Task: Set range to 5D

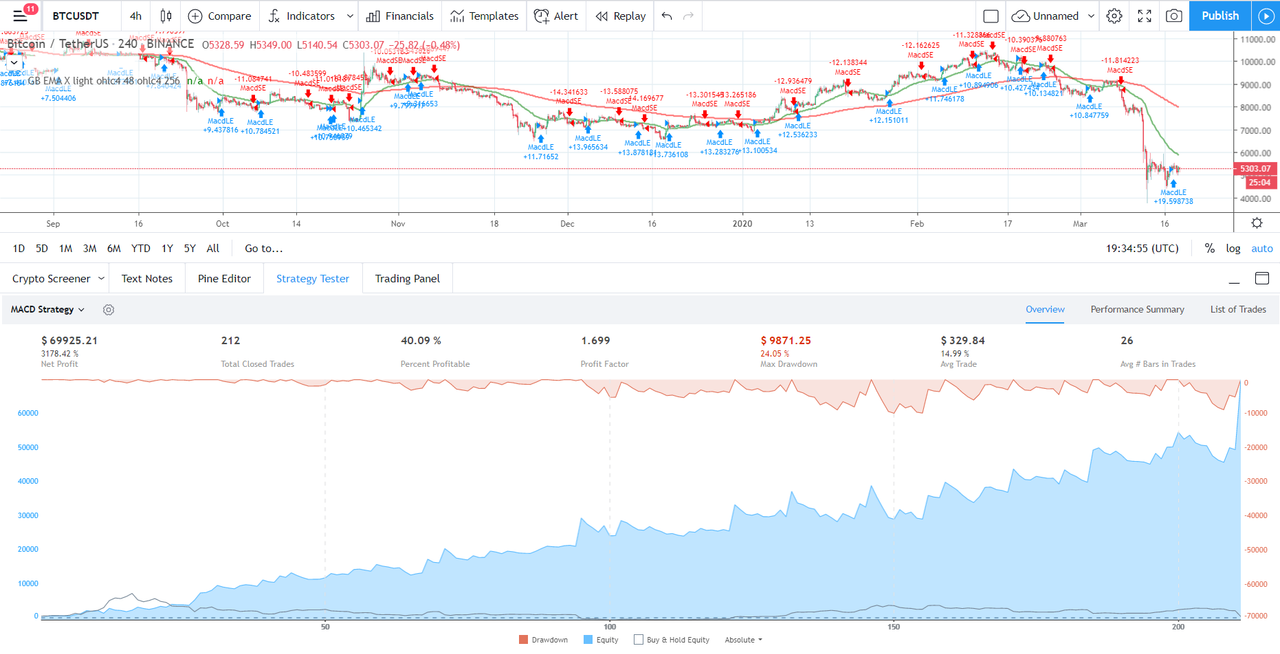Action: click(x=42, y=248)
